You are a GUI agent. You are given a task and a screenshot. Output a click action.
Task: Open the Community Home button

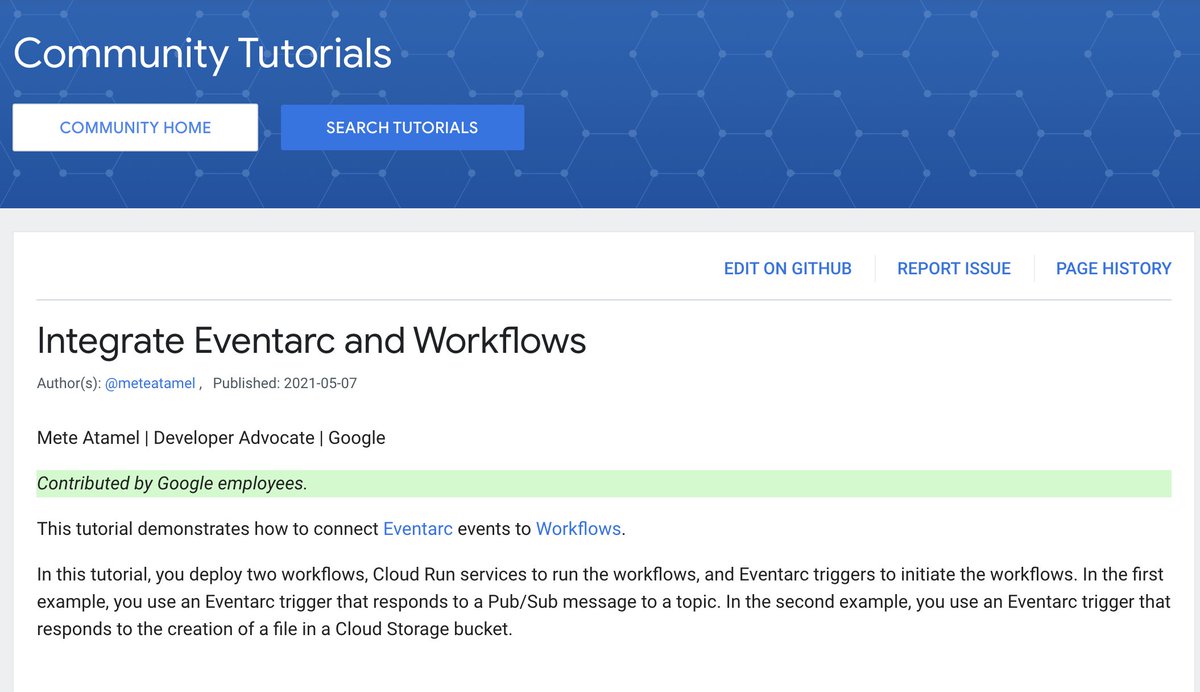[x=135, y=127]
